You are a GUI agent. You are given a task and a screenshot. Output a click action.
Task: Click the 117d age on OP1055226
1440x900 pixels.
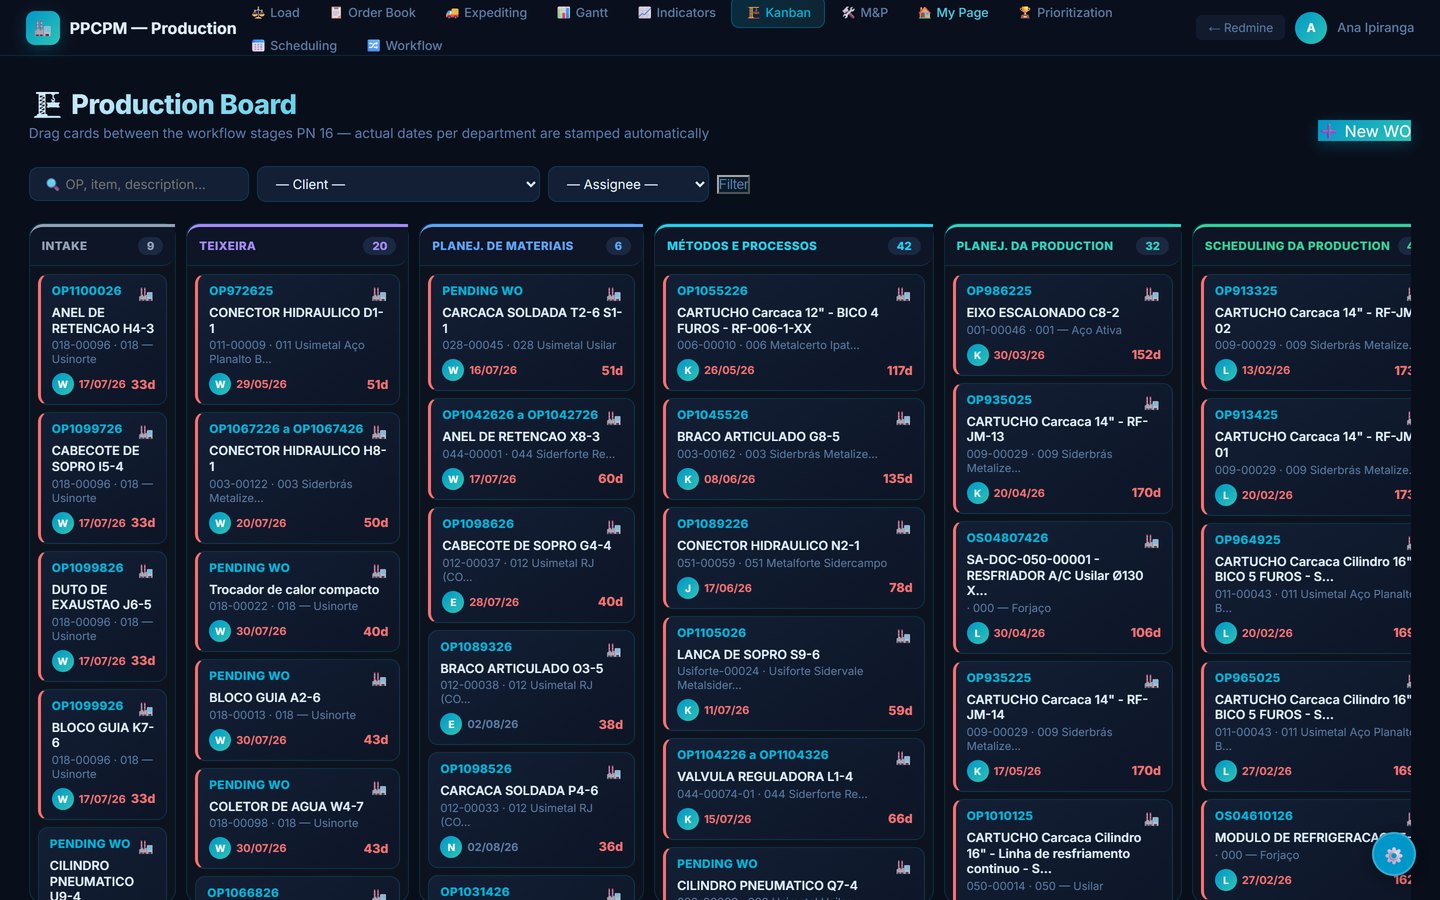coord(900,371)
